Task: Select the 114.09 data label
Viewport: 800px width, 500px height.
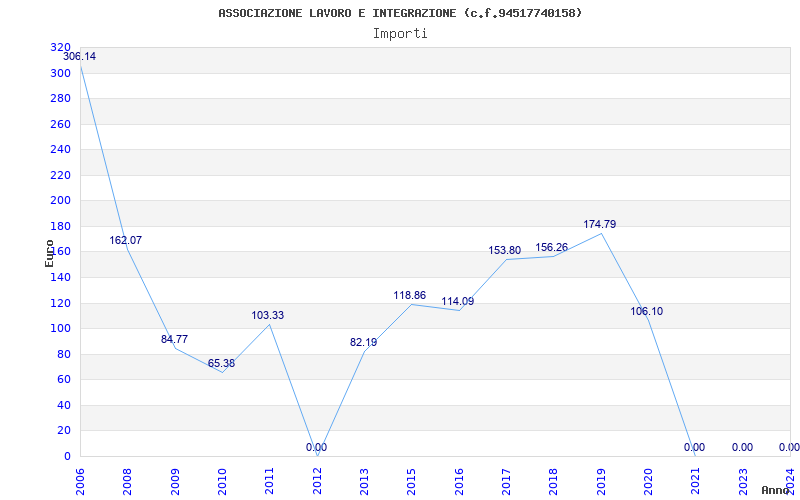Action: pos(458,302)
